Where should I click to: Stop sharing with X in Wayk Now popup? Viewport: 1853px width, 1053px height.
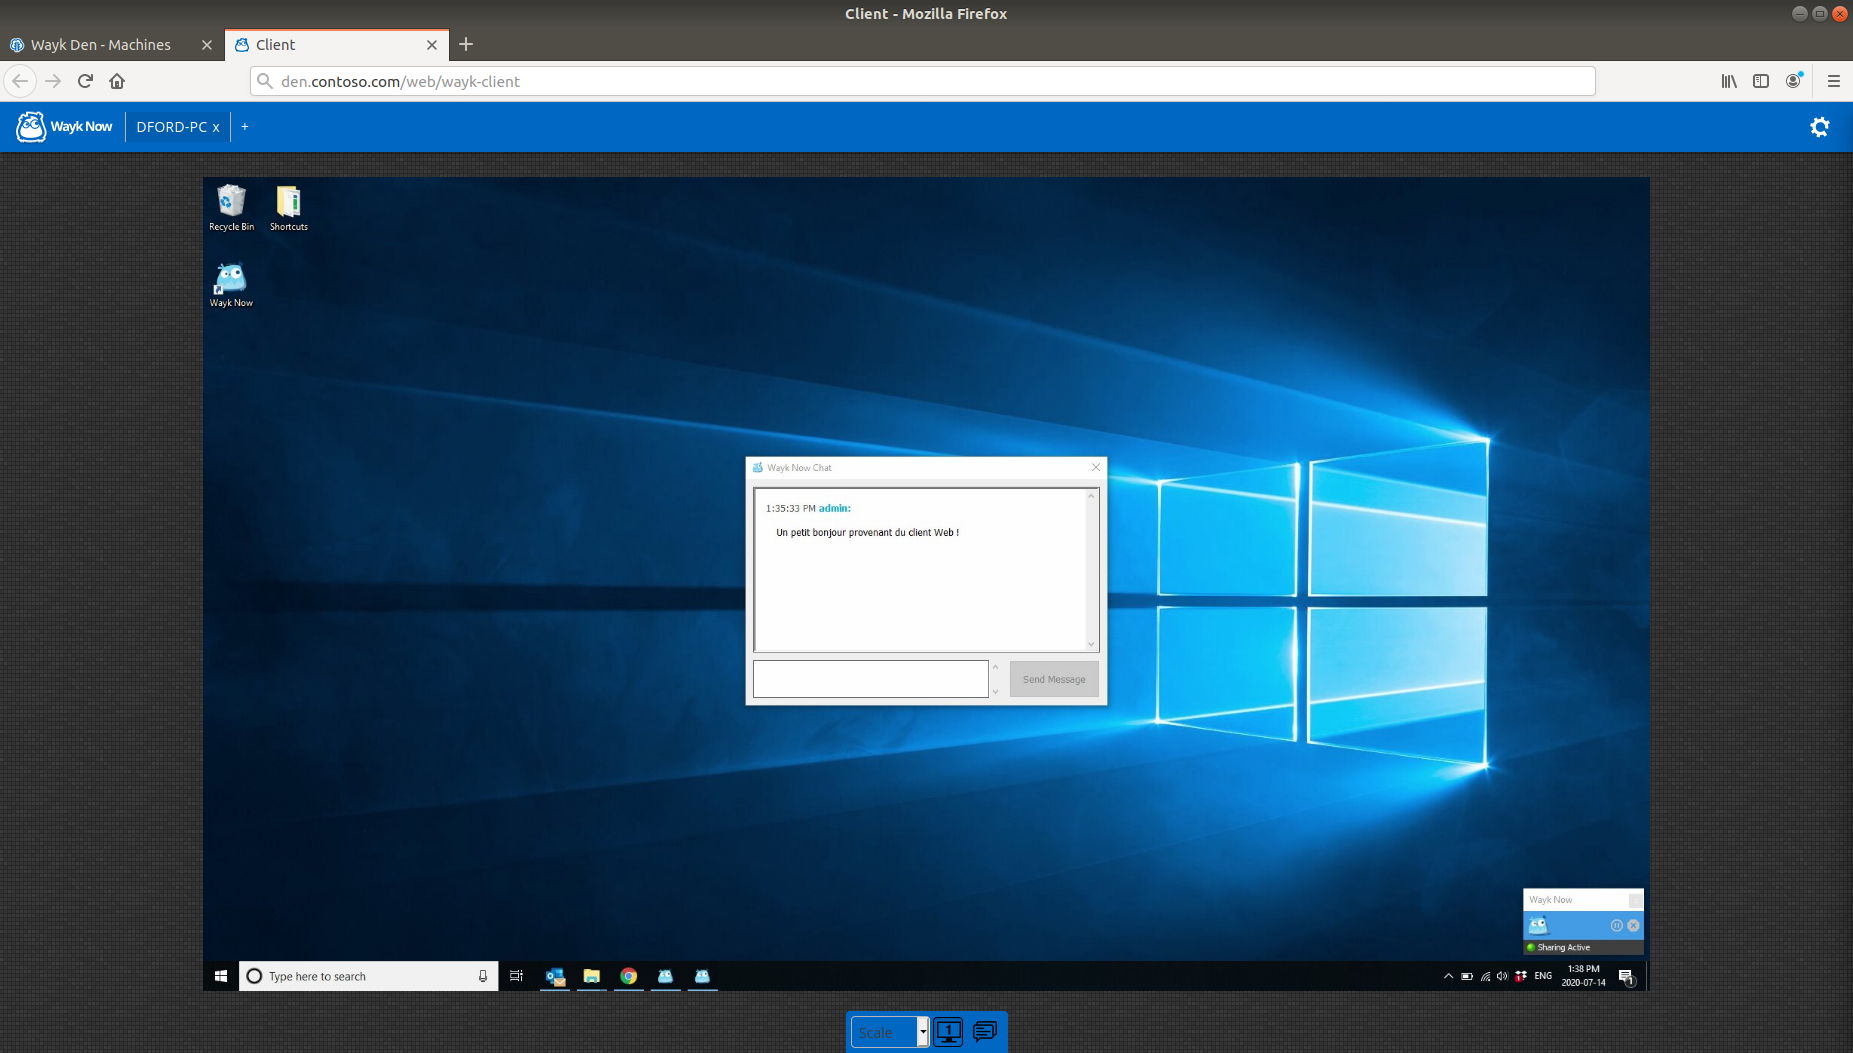click(x=1633, y=926)
